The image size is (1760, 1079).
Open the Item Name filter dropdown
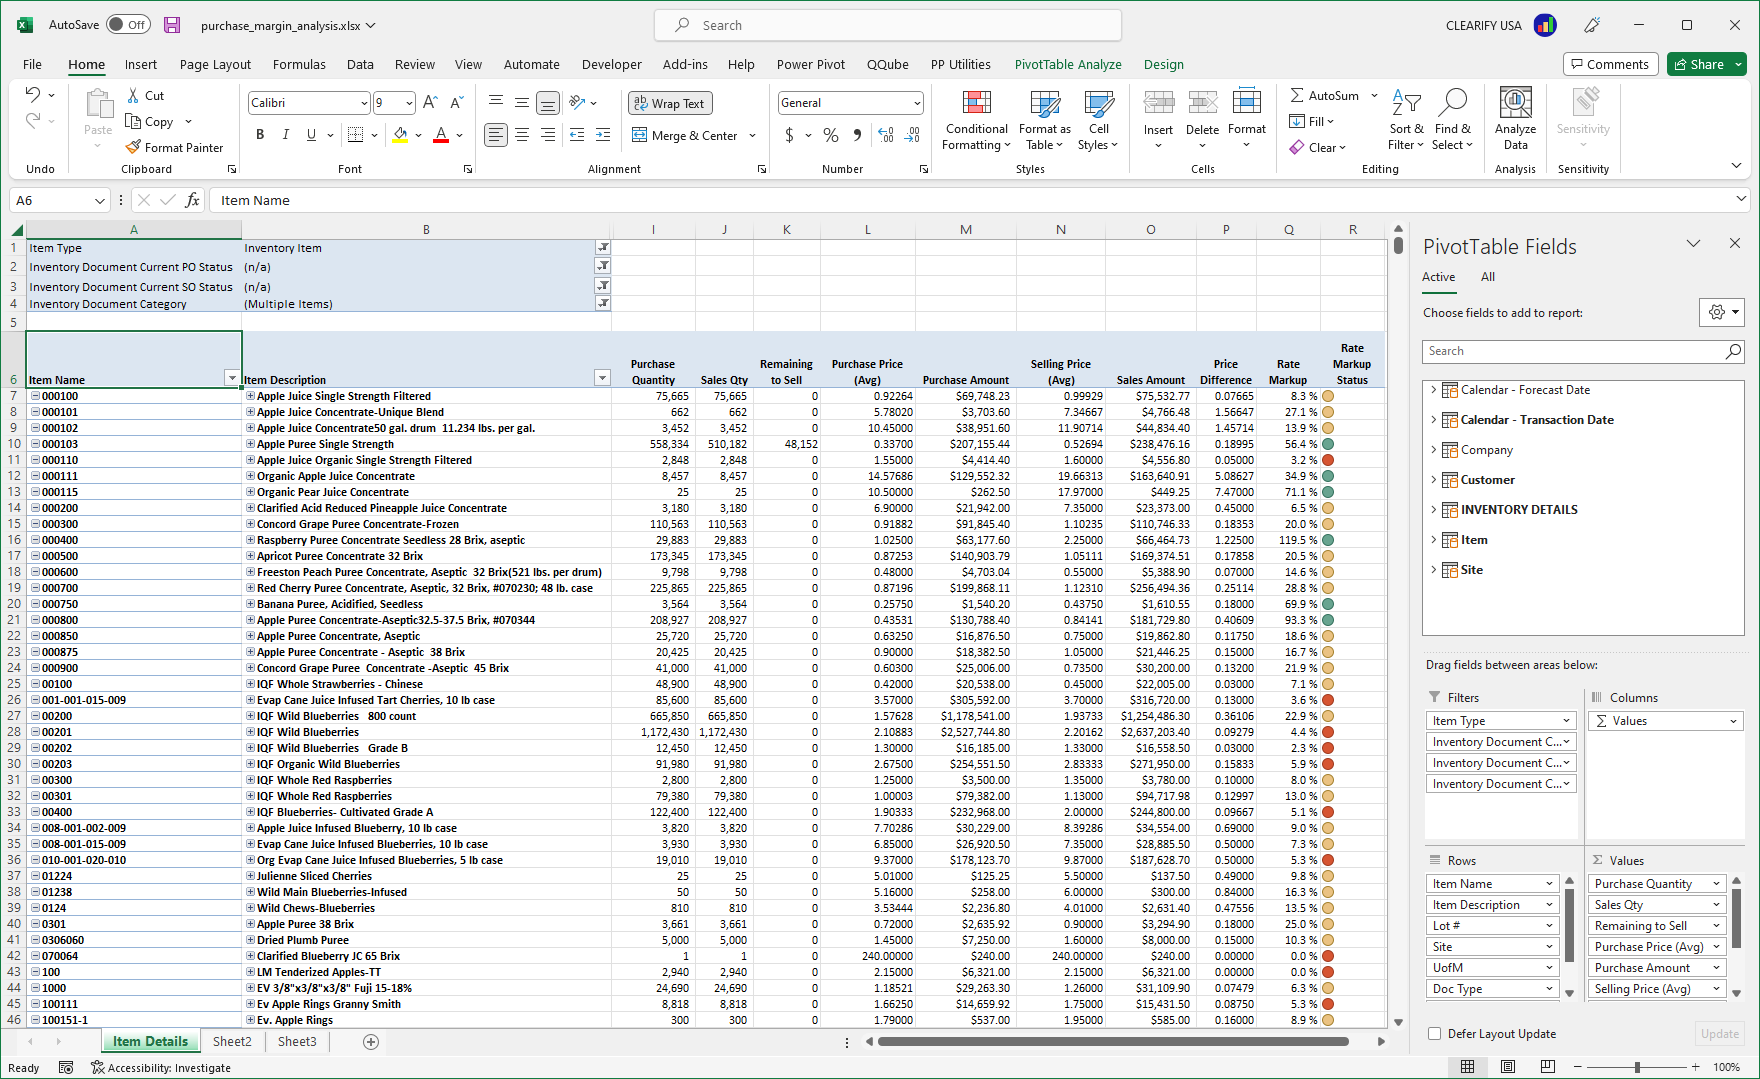pyautogui.click(x=232, y=377)
